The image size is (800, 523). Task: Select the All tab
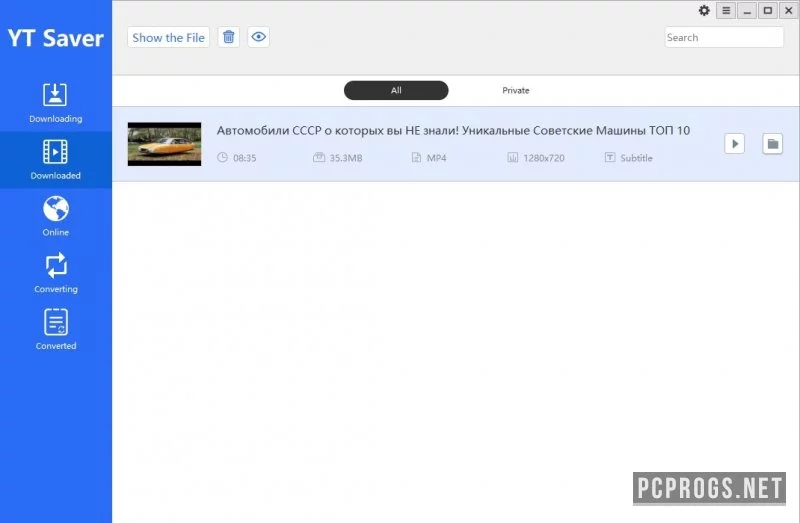tap(396, 90)
